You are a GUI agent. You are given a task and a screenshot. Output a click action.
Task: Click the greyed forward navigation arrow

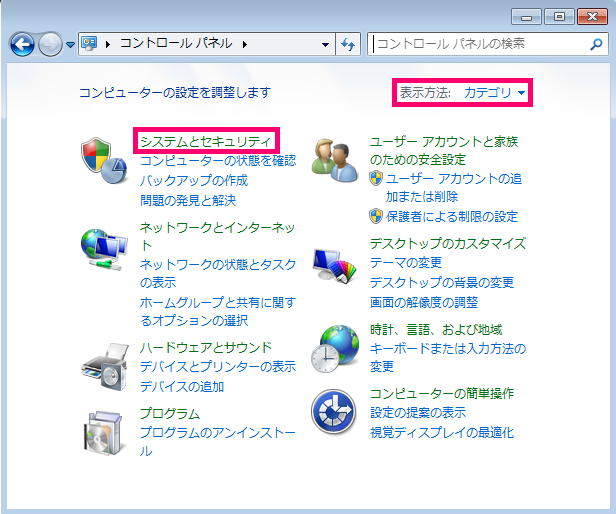(50, 44)
